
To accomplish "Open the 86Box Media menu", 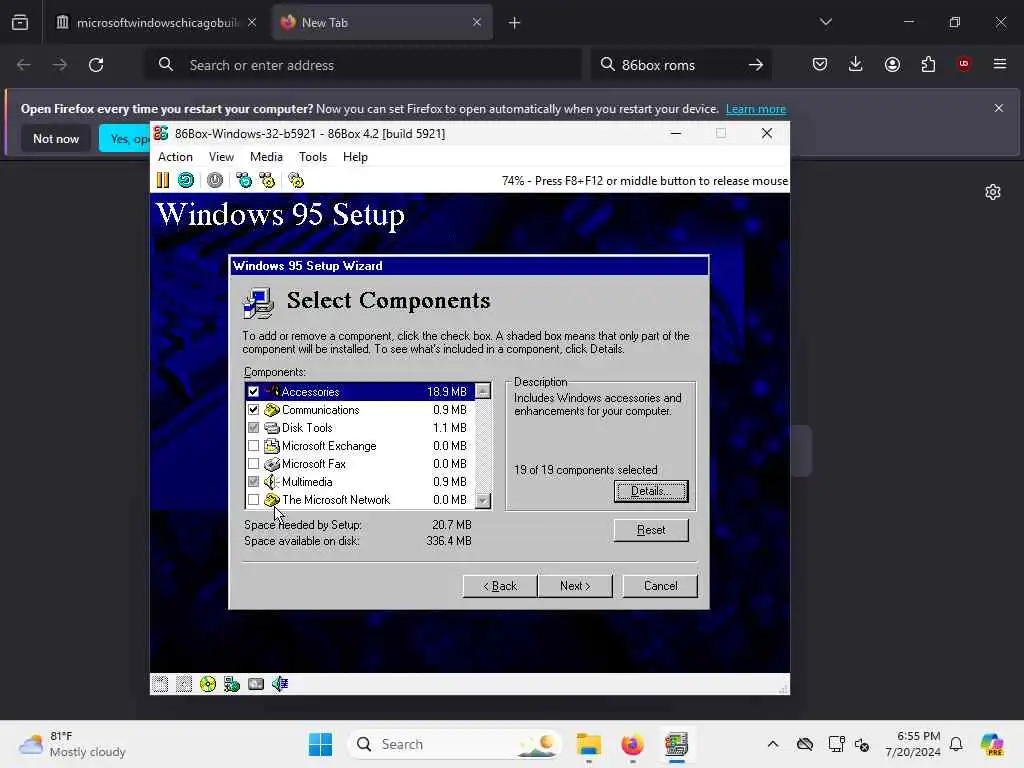I will pyautogui.click(x=266, y=157).
